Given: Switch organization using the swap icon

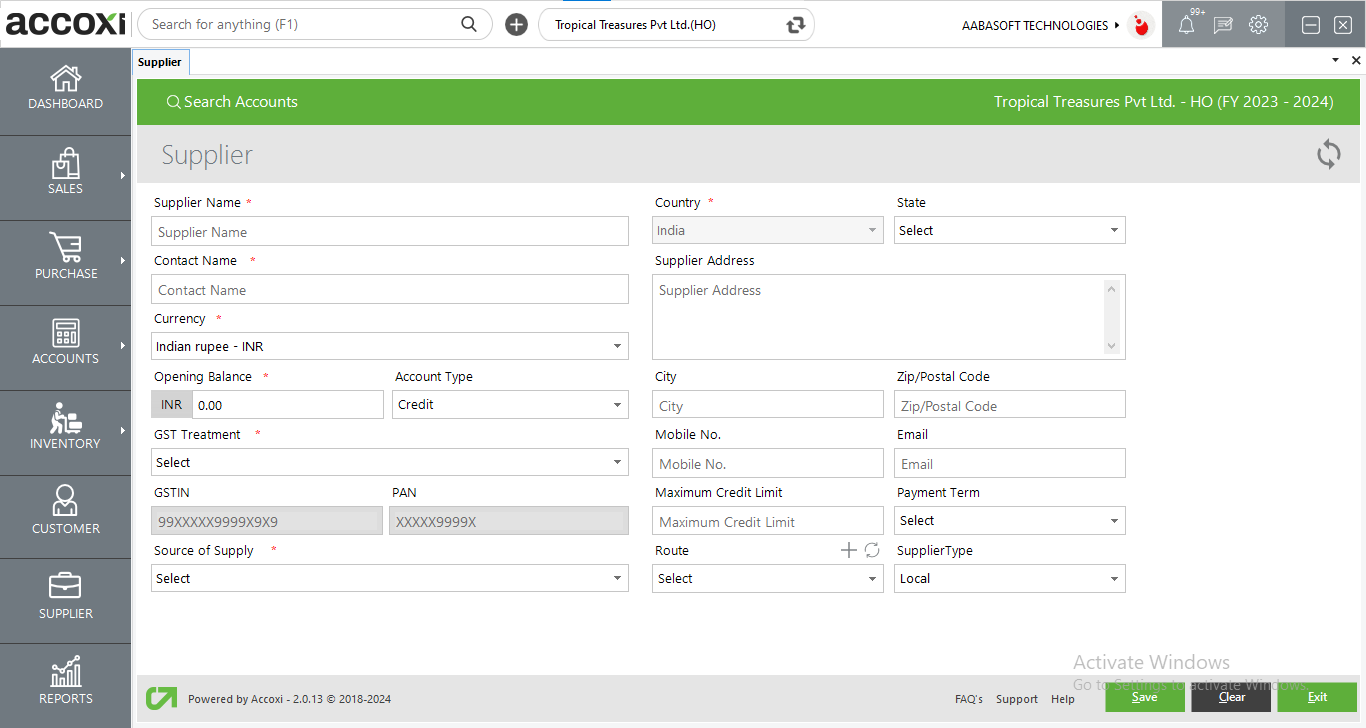Looking at the screenshot, I should tap(796, 25).
